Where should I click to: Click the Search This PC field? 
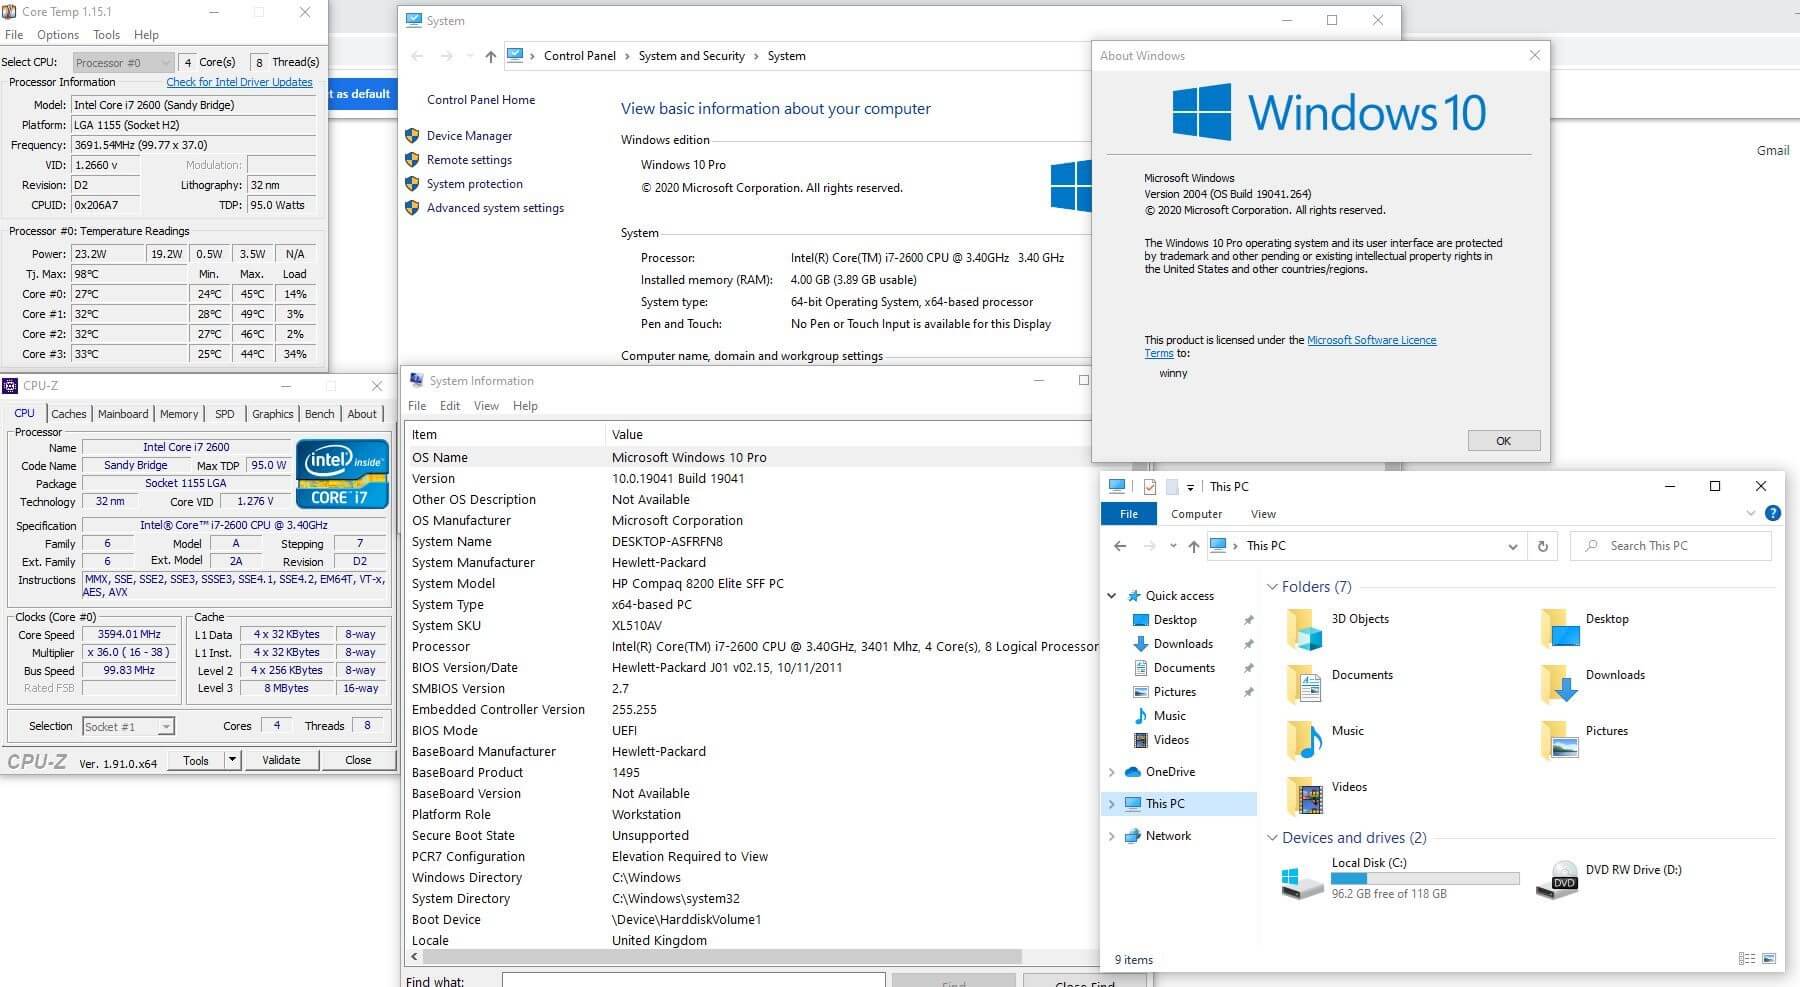pos(1671,546)
